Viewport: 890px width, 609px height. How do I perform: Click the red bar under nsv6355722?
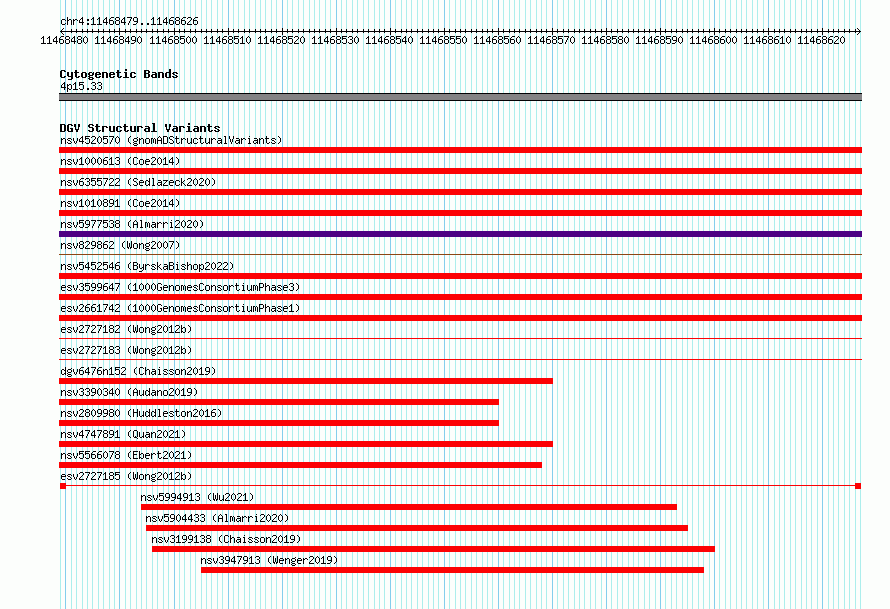point(460,192)
